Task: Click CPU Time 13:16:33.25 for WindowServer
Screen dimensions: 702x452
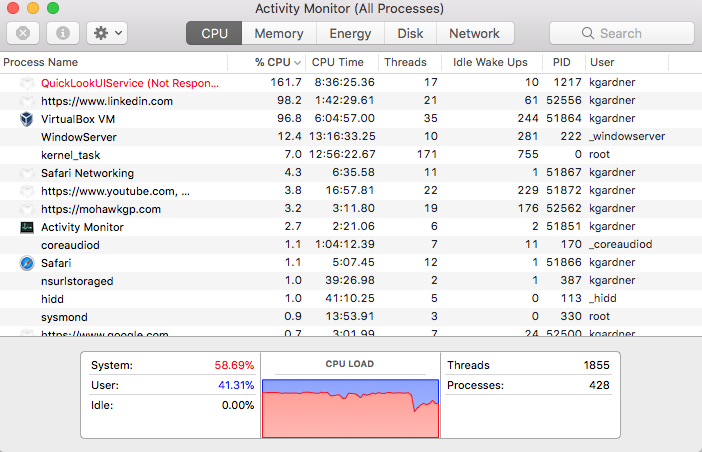Action: click(342, 136)
